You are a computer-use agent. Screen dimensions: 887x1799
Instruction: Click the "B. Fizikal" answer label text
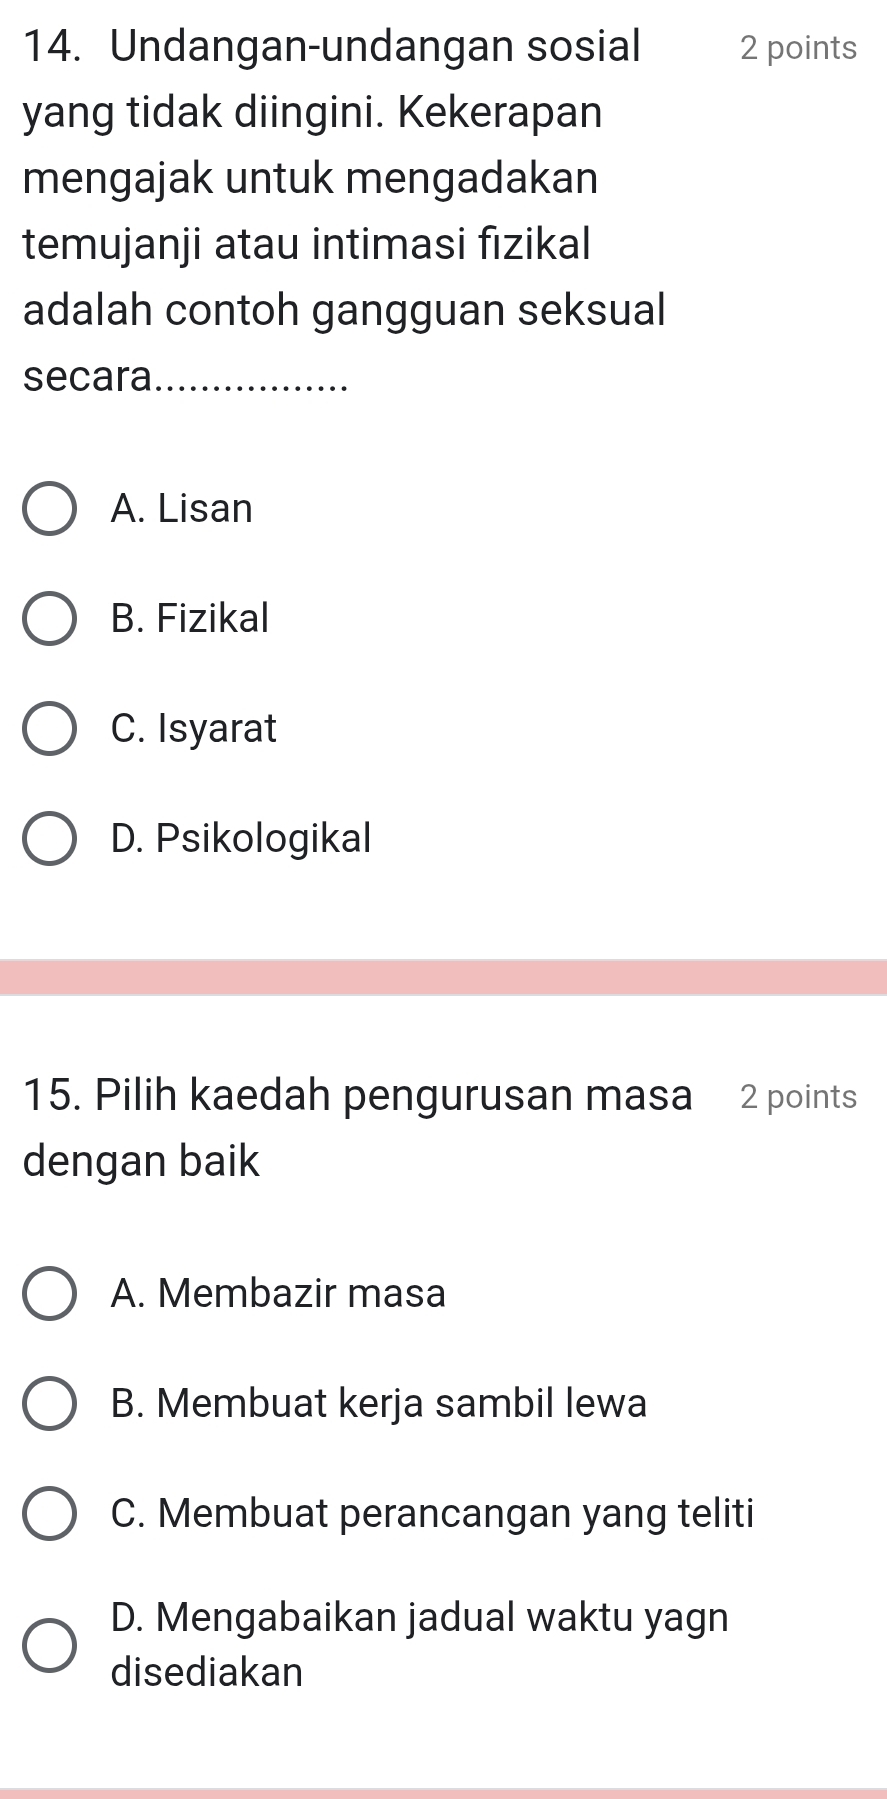coord(190,618)
